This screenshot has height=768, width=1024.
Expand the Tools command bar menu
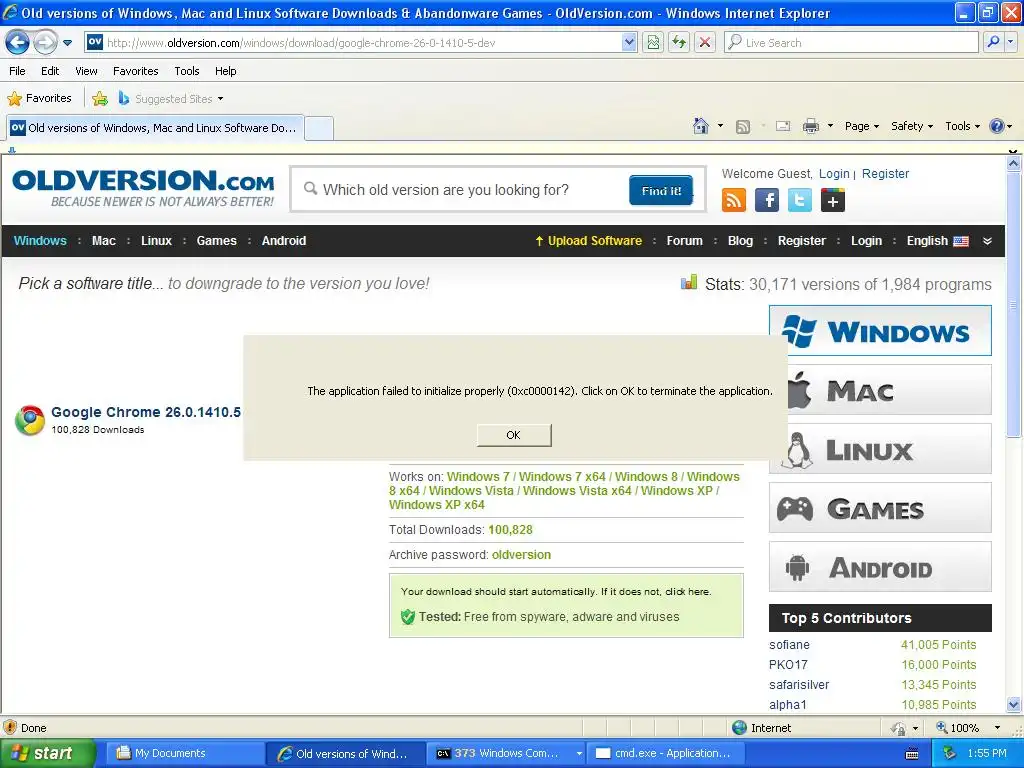click(963, 126)
